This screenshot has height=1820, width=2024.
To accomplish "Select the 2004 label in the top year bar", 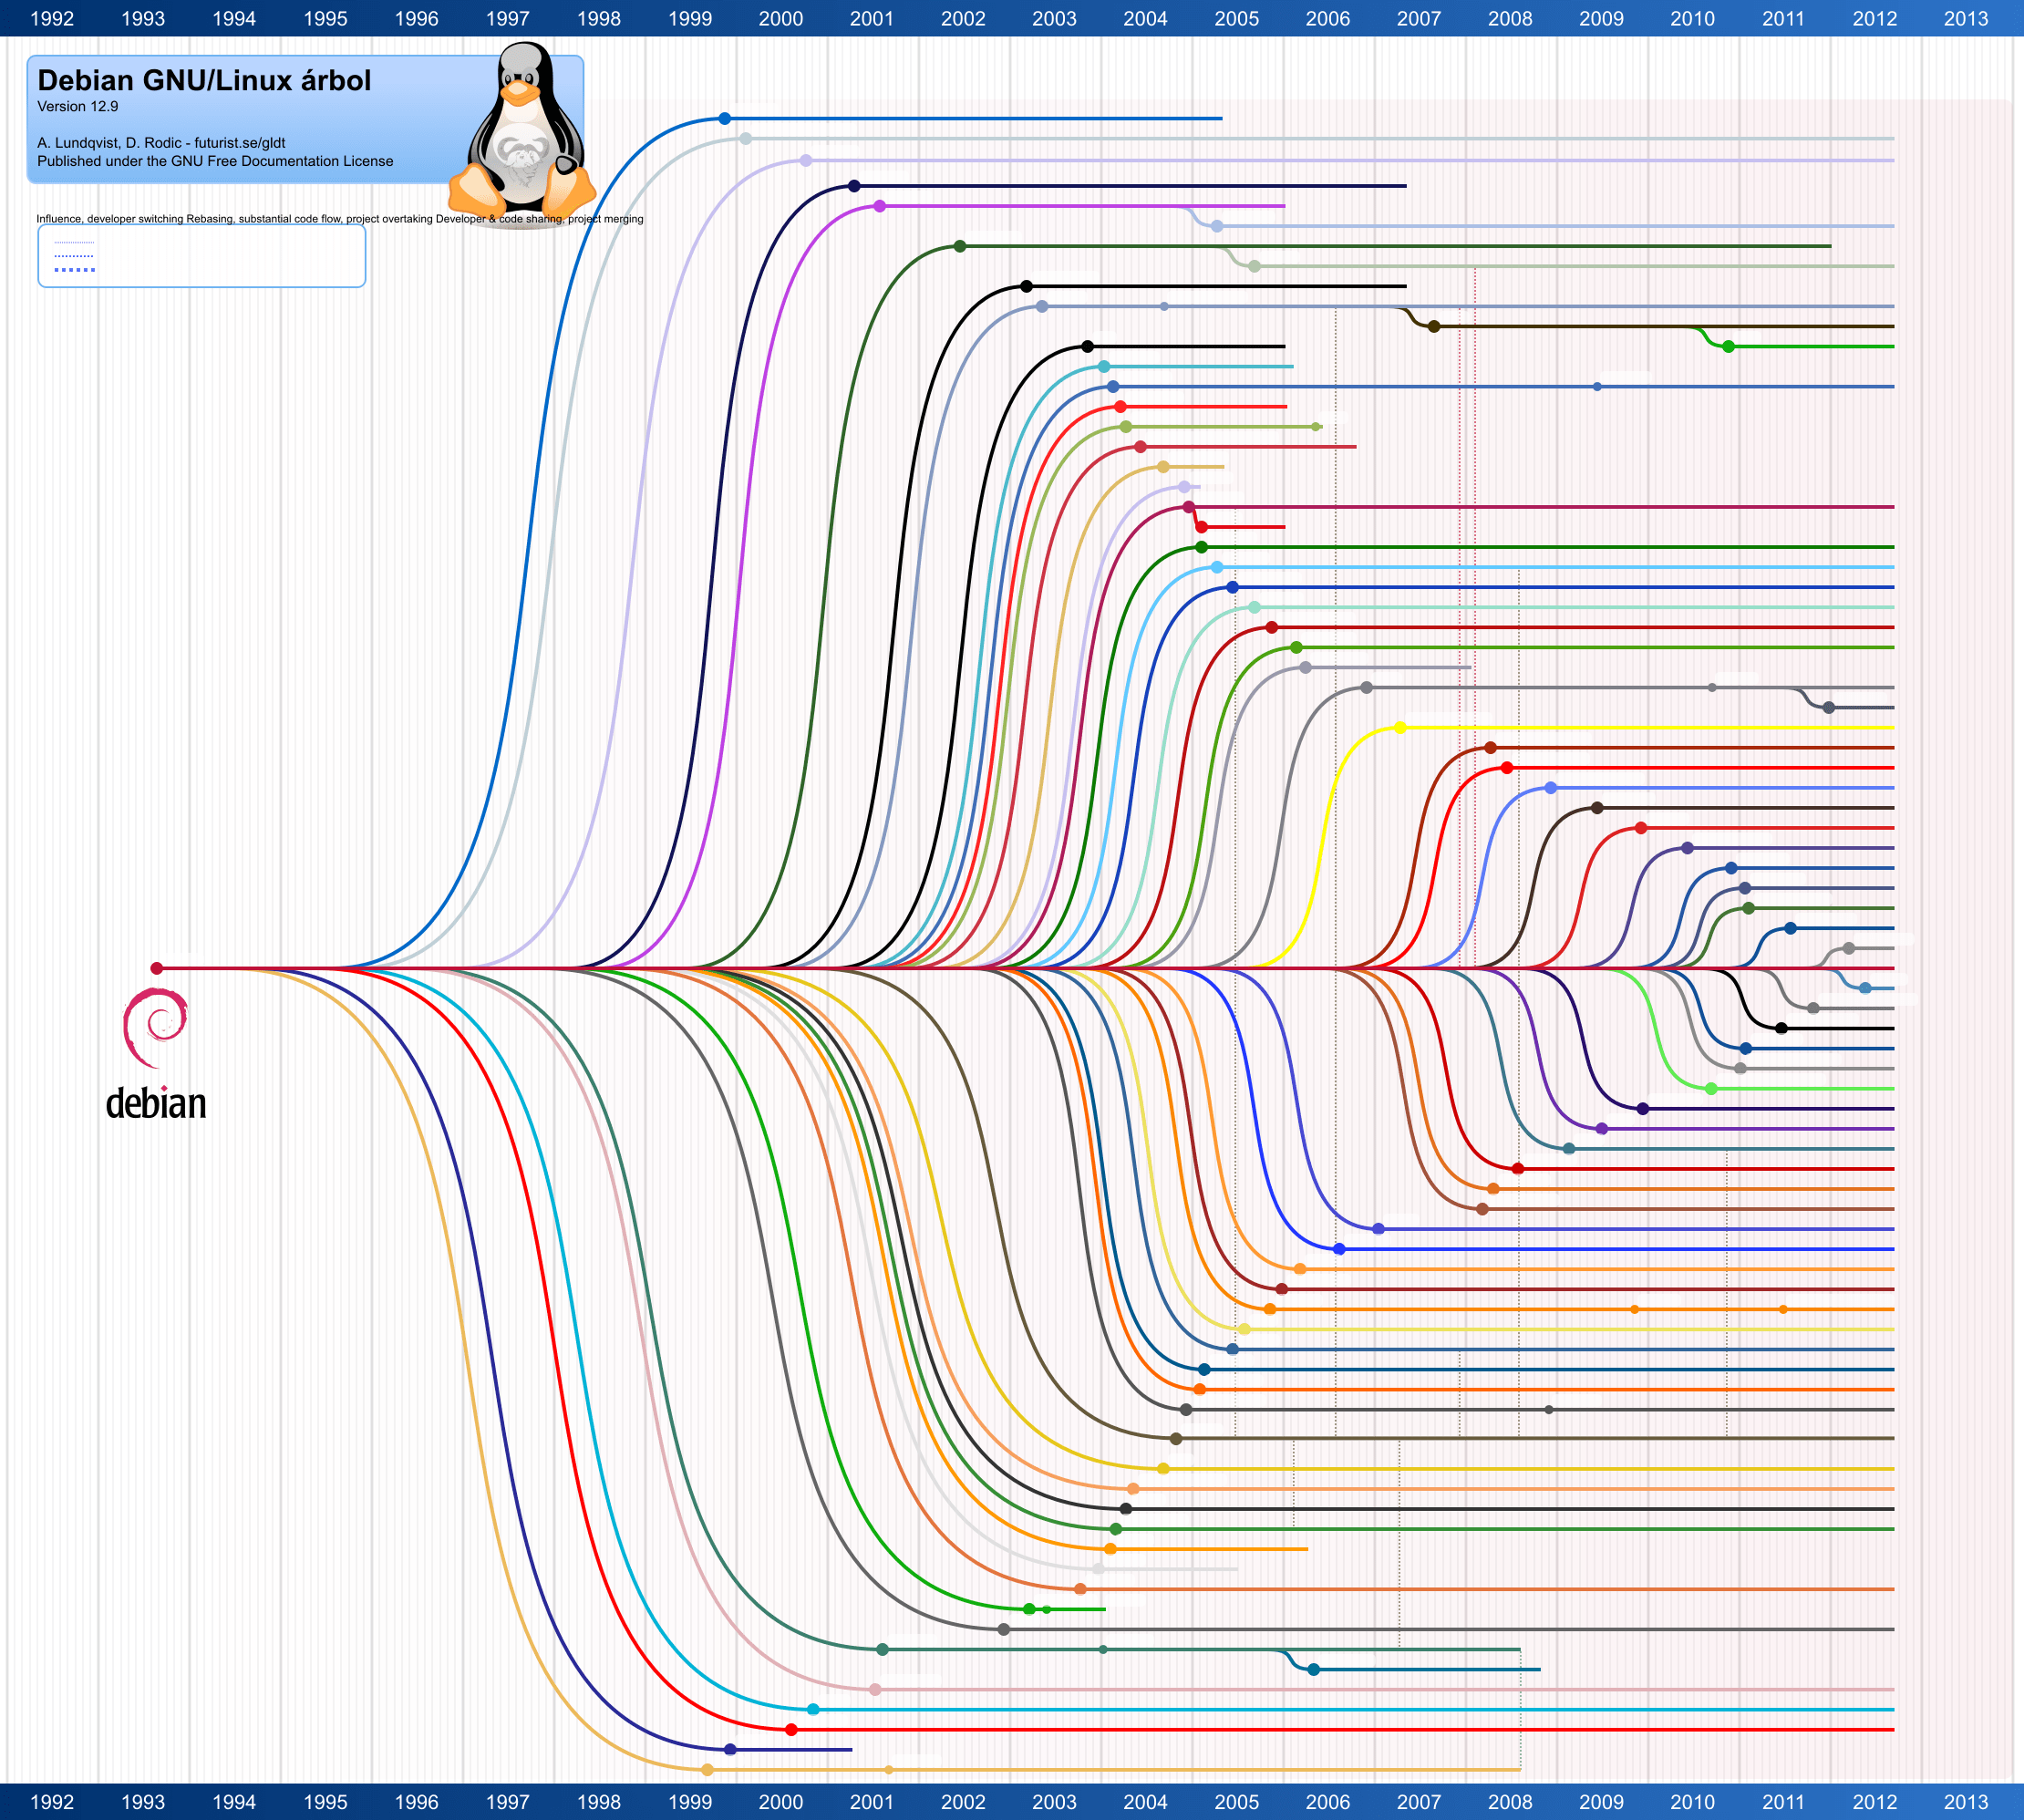I will coord(1146,17).
